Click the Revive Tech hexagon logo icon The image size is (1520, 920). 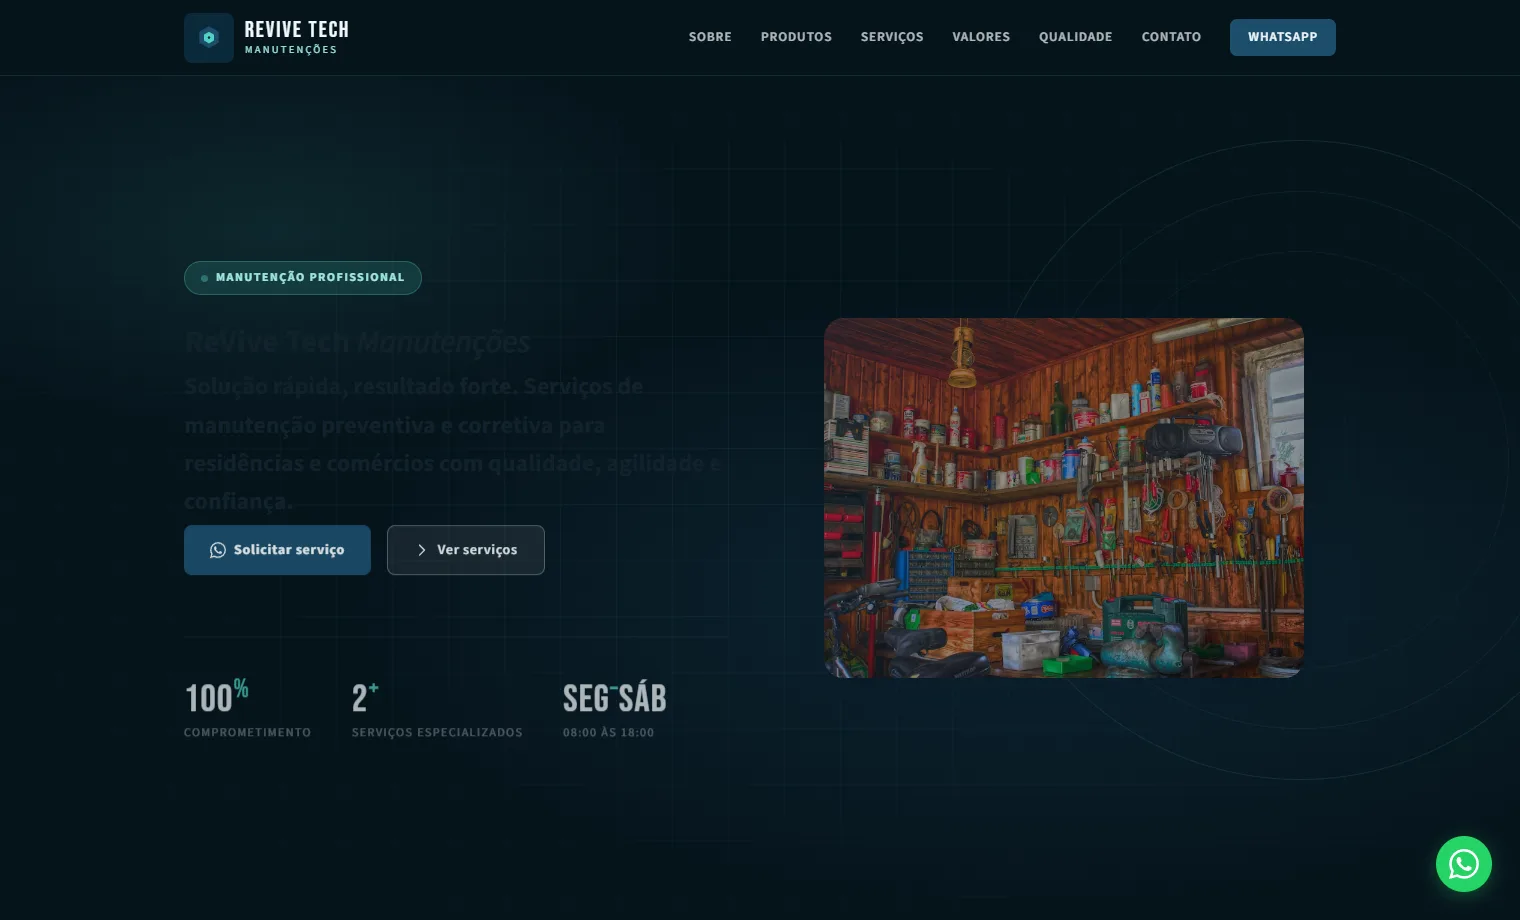(209, 38)
